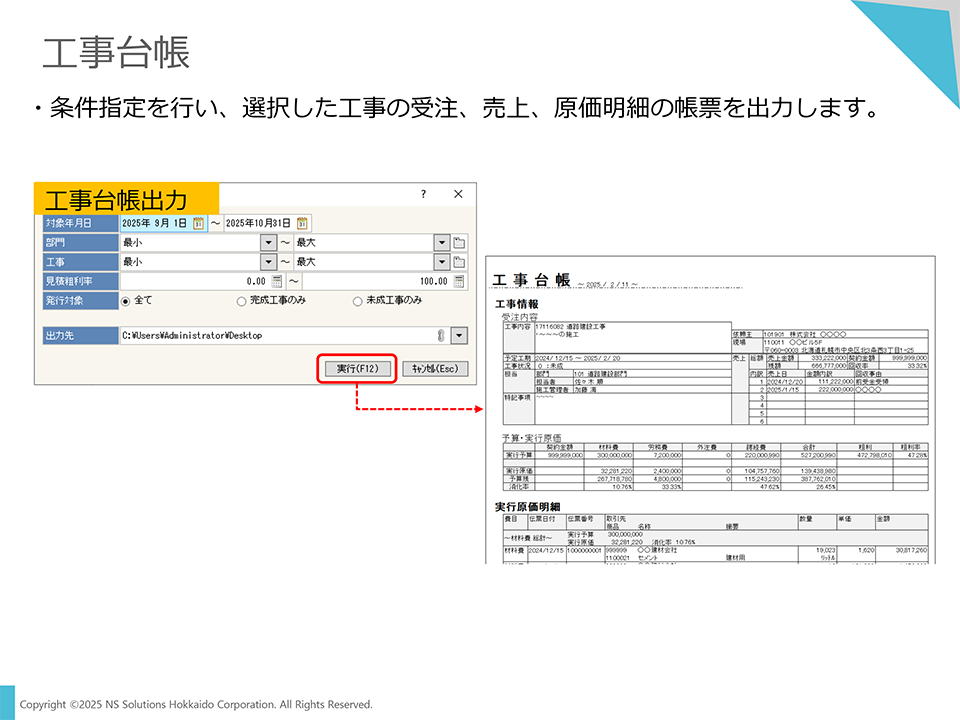Open calendar picker for start date 2025年9月1日
The width and height of the screenshot is (960, 720).
coord(198,223)
